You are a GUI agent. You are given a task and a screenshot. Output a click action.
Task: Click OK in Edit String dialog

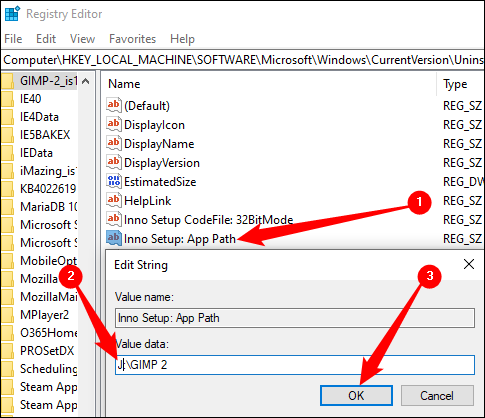[356, 396]
